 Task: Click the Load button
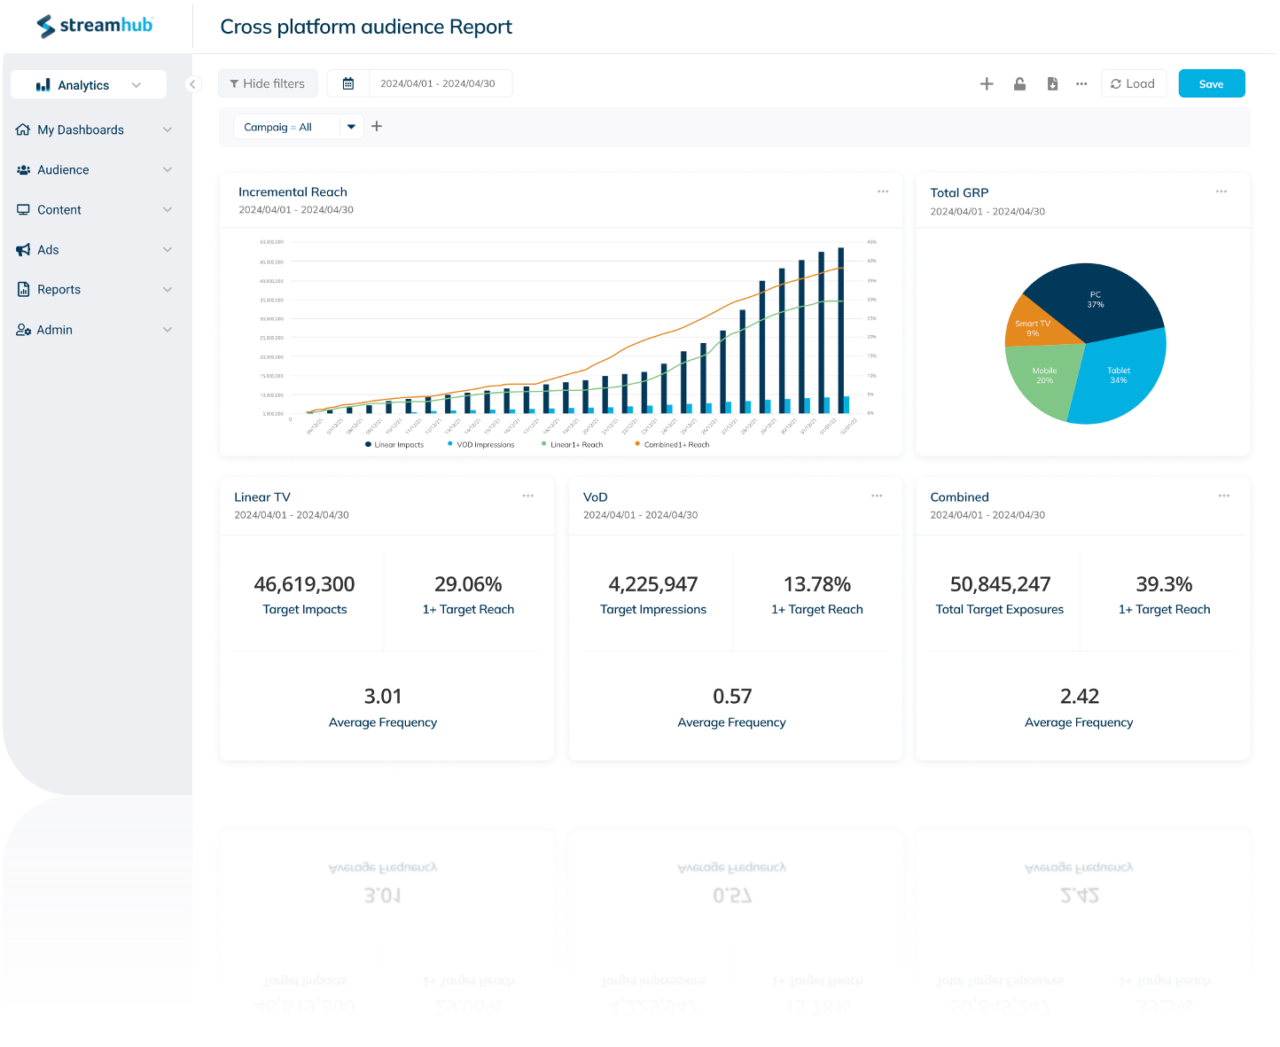[1133, 83]
